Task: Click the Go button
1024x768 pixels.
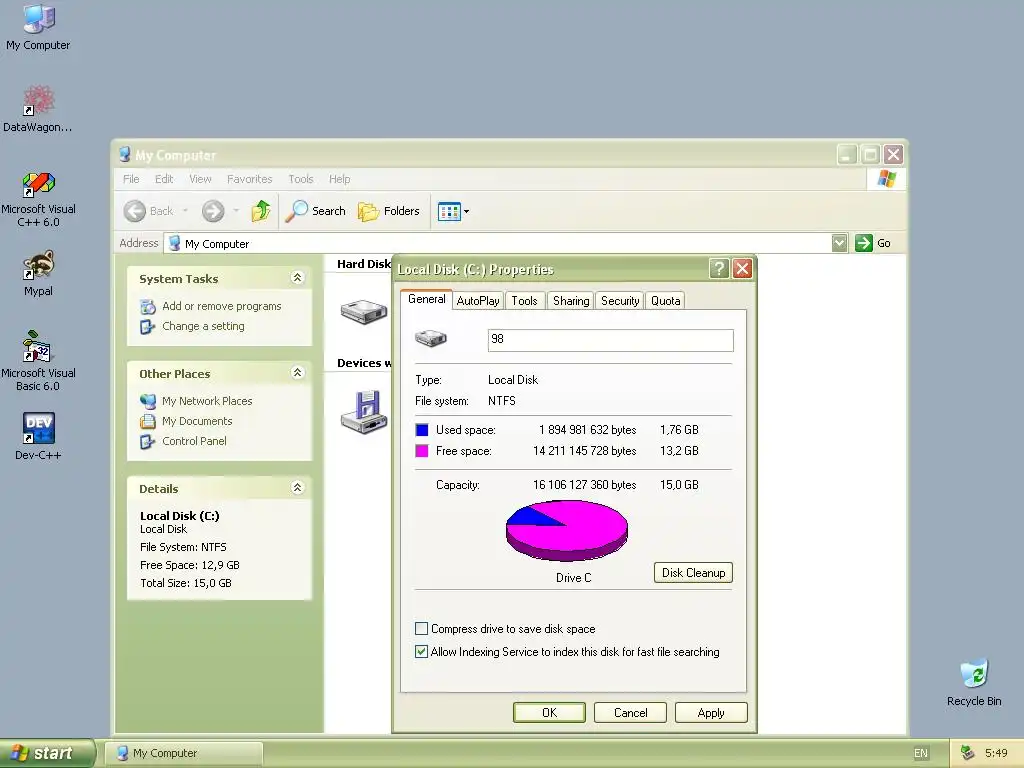Action: point(873,243)
